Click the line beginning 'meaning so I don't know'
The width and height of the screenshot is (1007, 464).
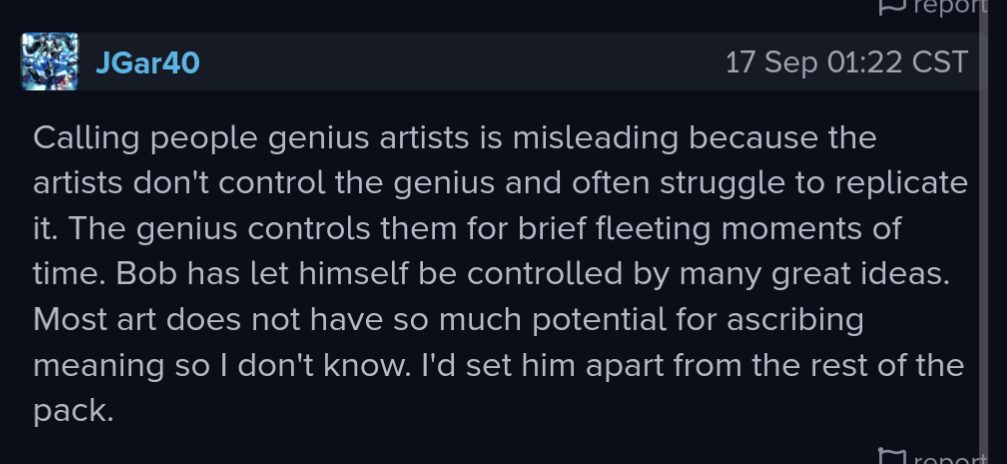pyautogui.click(x=498, y=365)
